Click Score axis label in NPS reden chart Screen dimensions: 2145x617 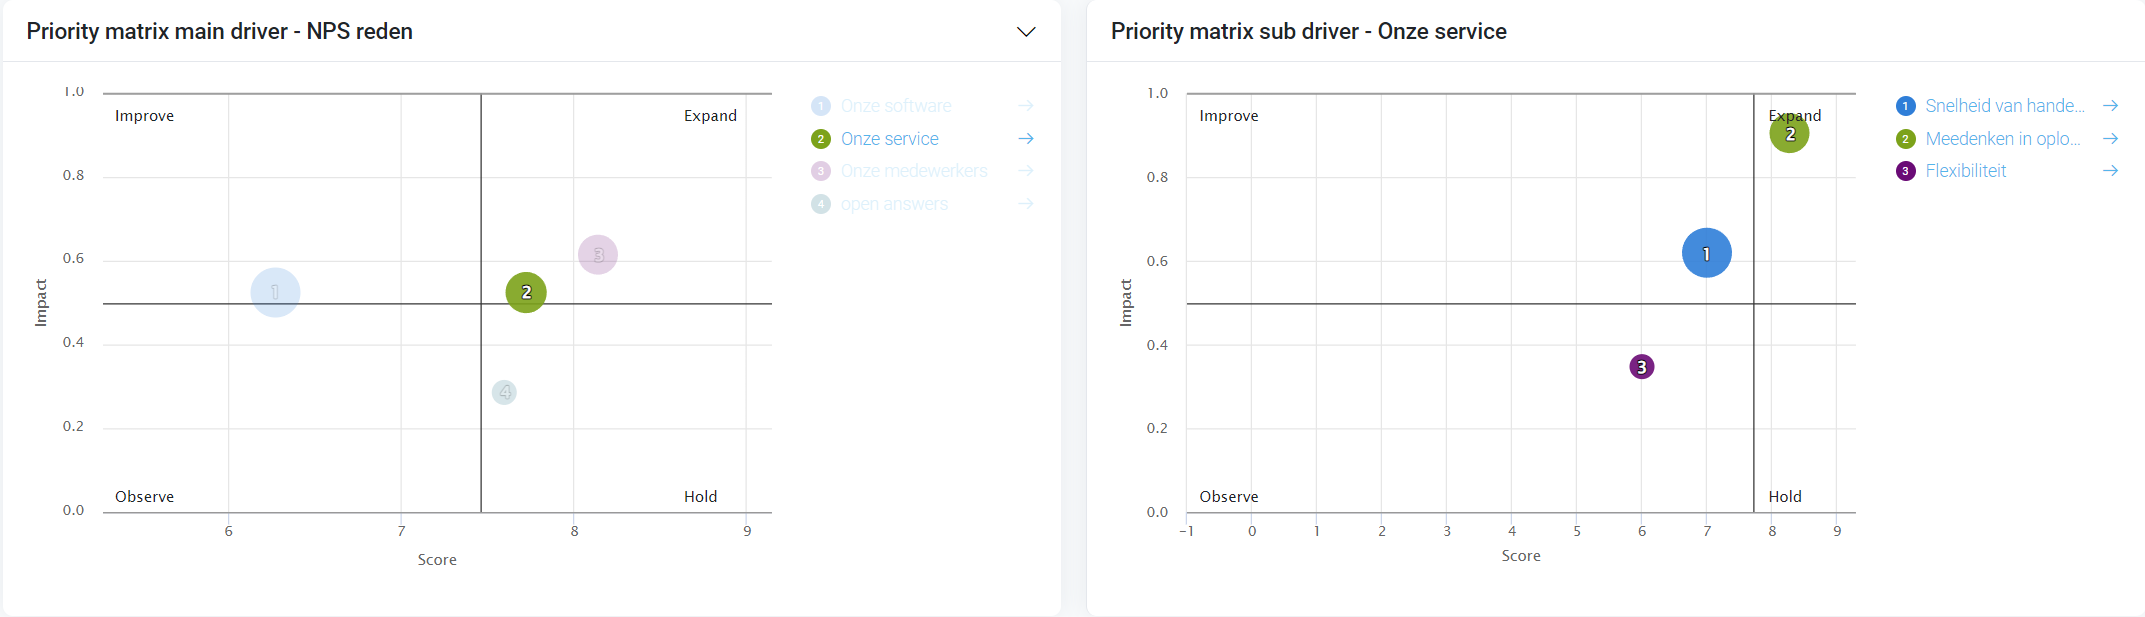pyautogui.click(x=437, y=560)
